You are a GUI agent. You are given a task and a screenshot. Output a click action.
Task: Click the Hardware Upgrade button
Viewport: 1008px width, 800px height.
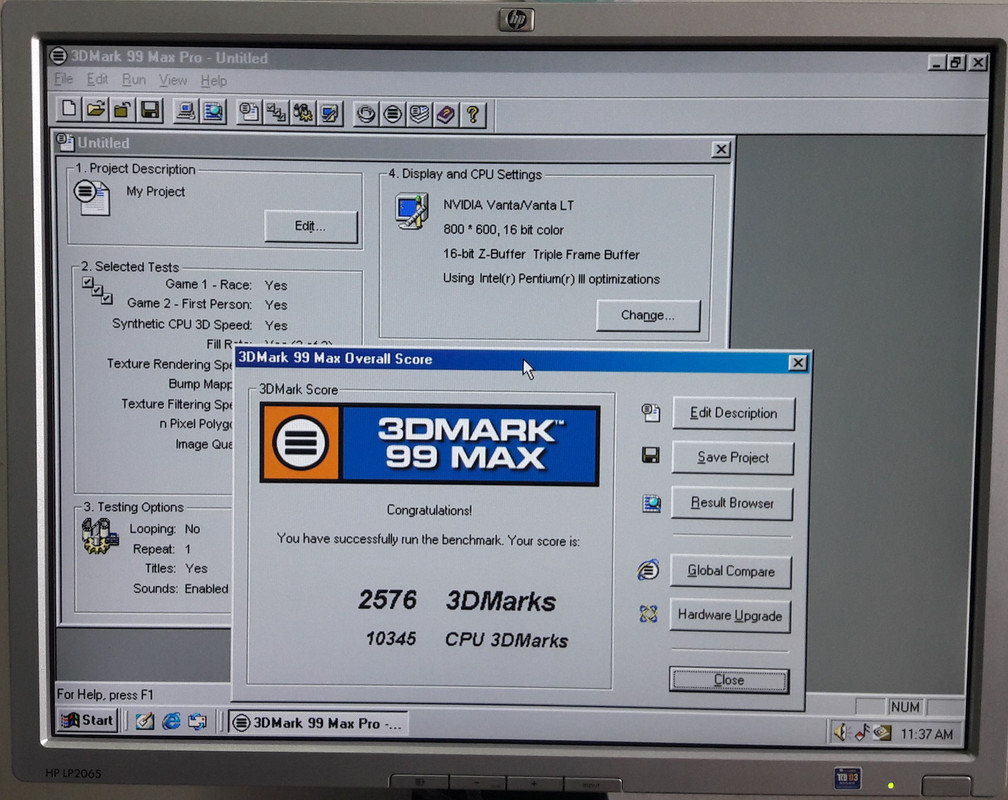tap(730, 615)
